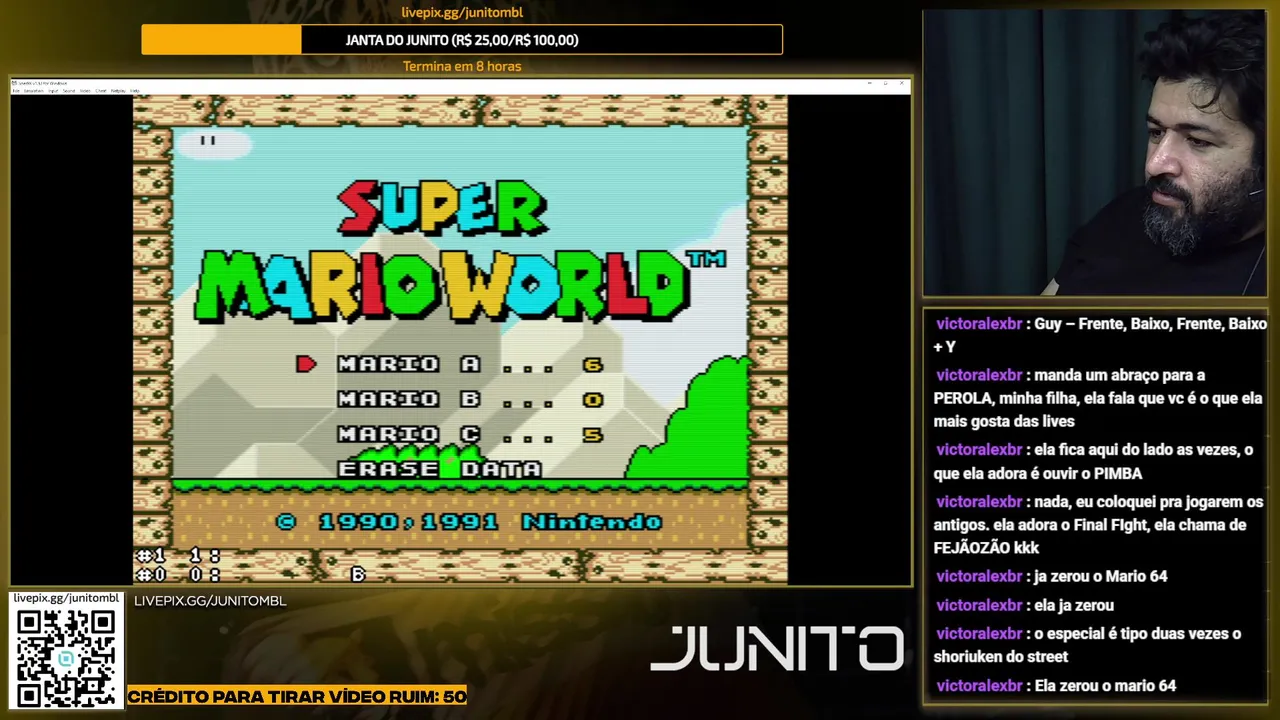Click the "CRÉDITO PARA TIRAR VÍDEO RUIM: 50" banner

coord(297,696)
